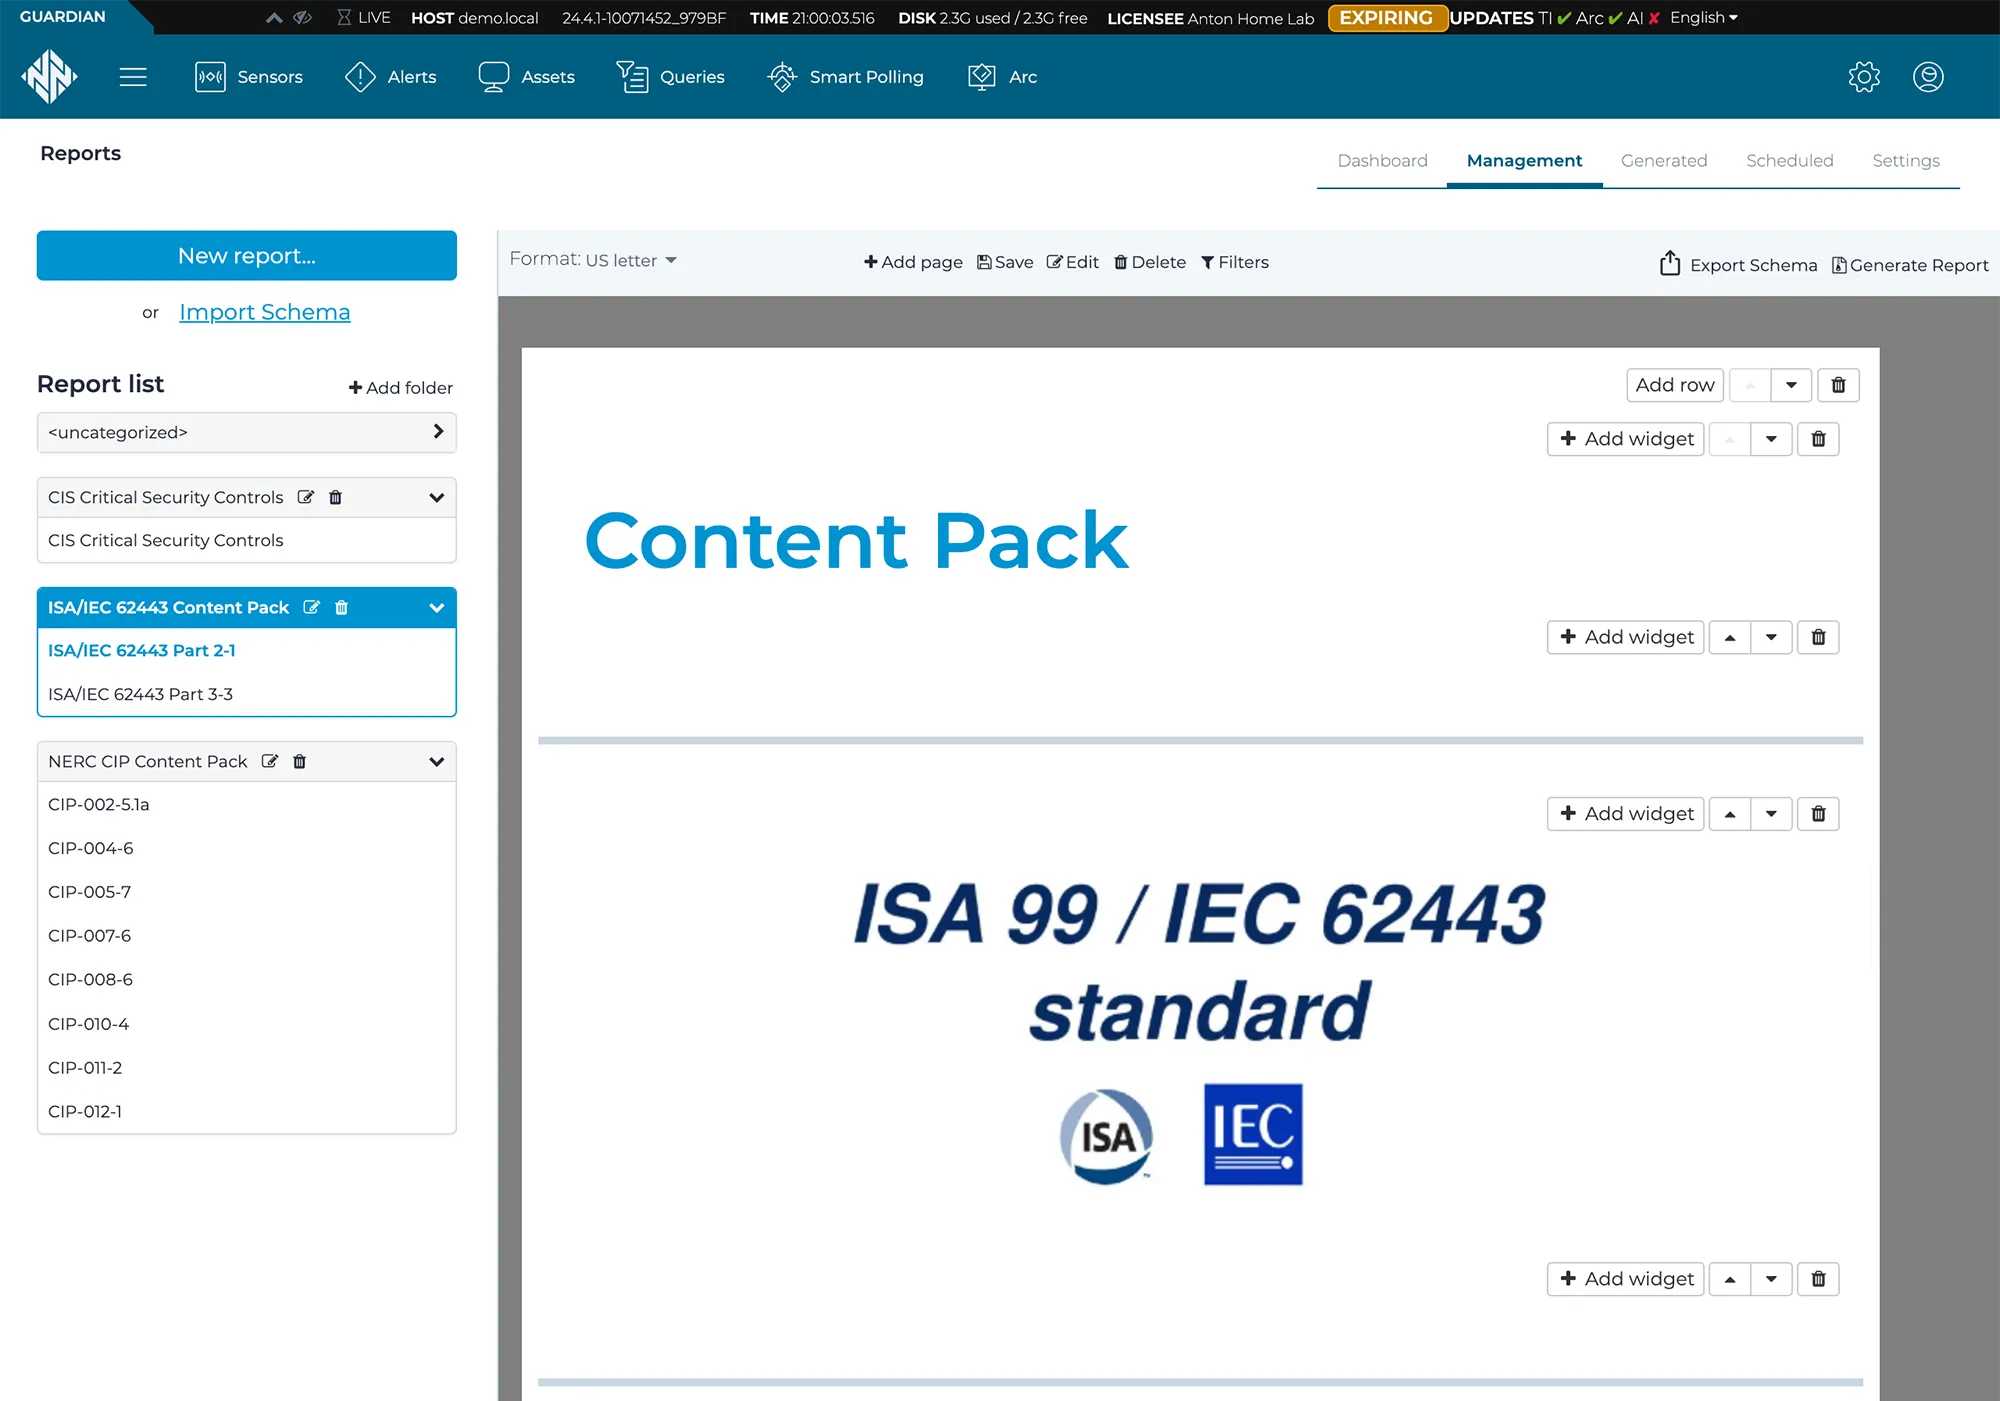Open the Queries section

[x=670, y=77]
